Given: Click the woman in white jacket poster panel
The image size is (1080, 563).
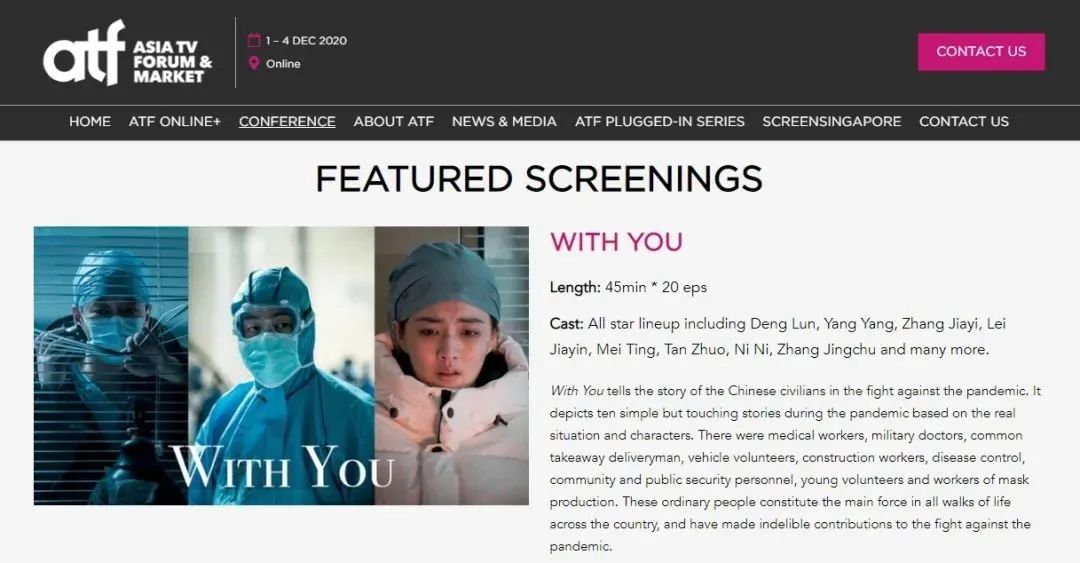Looking at the screenshot, I should (x=452, y=366).
